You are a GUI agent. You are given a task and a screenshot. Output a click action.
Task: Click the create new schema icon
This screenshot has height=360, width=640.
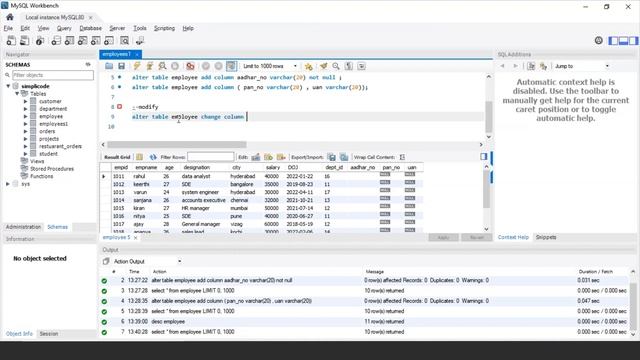(x=56, y=40)
